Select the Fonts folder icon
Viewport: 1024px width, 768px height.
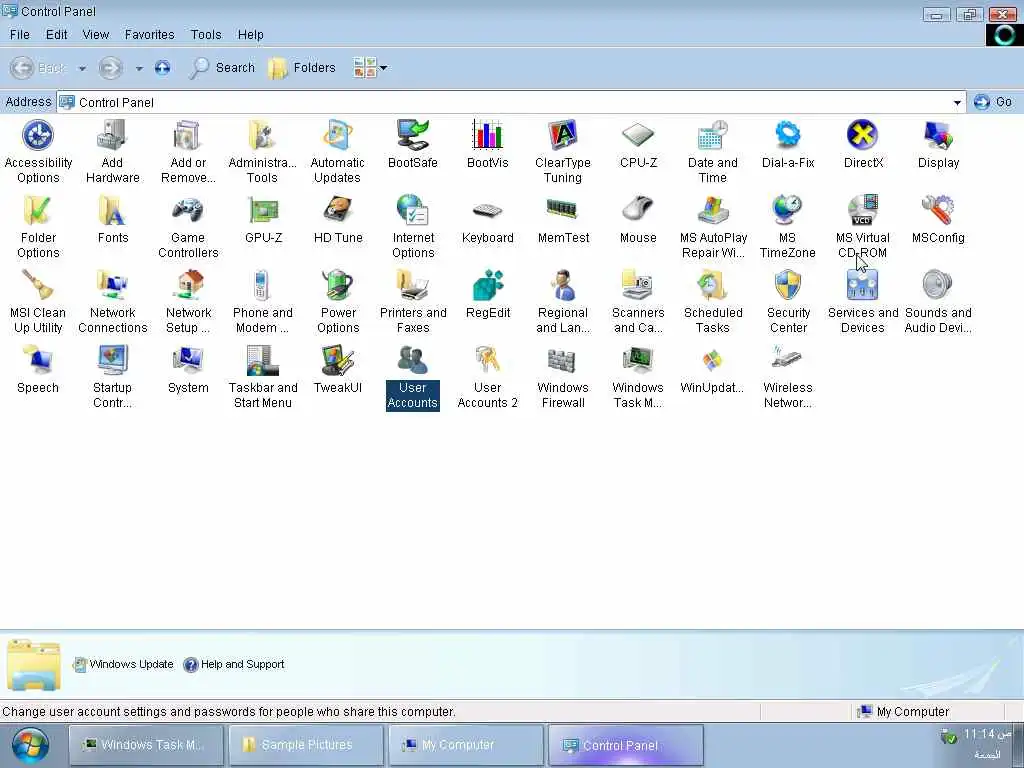pos(113,210)
